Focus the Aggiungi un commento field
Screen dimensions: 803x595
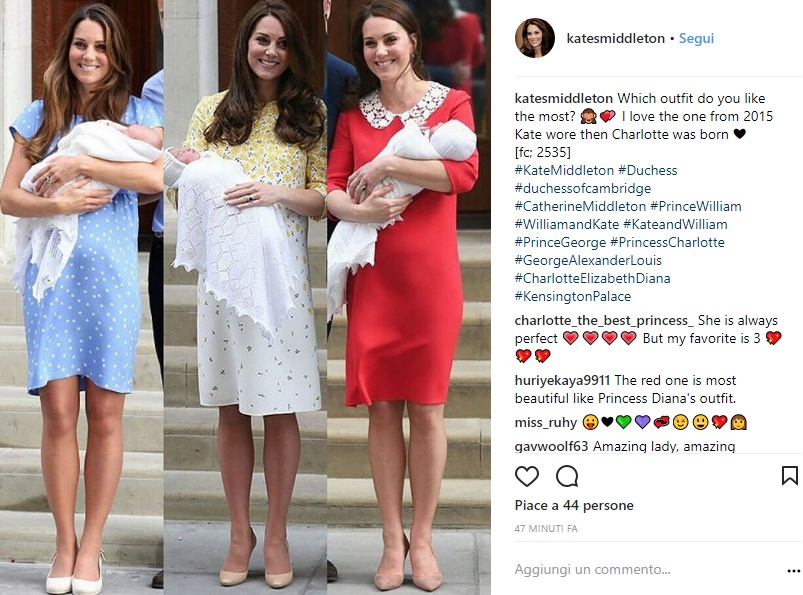tap(645, 569)
